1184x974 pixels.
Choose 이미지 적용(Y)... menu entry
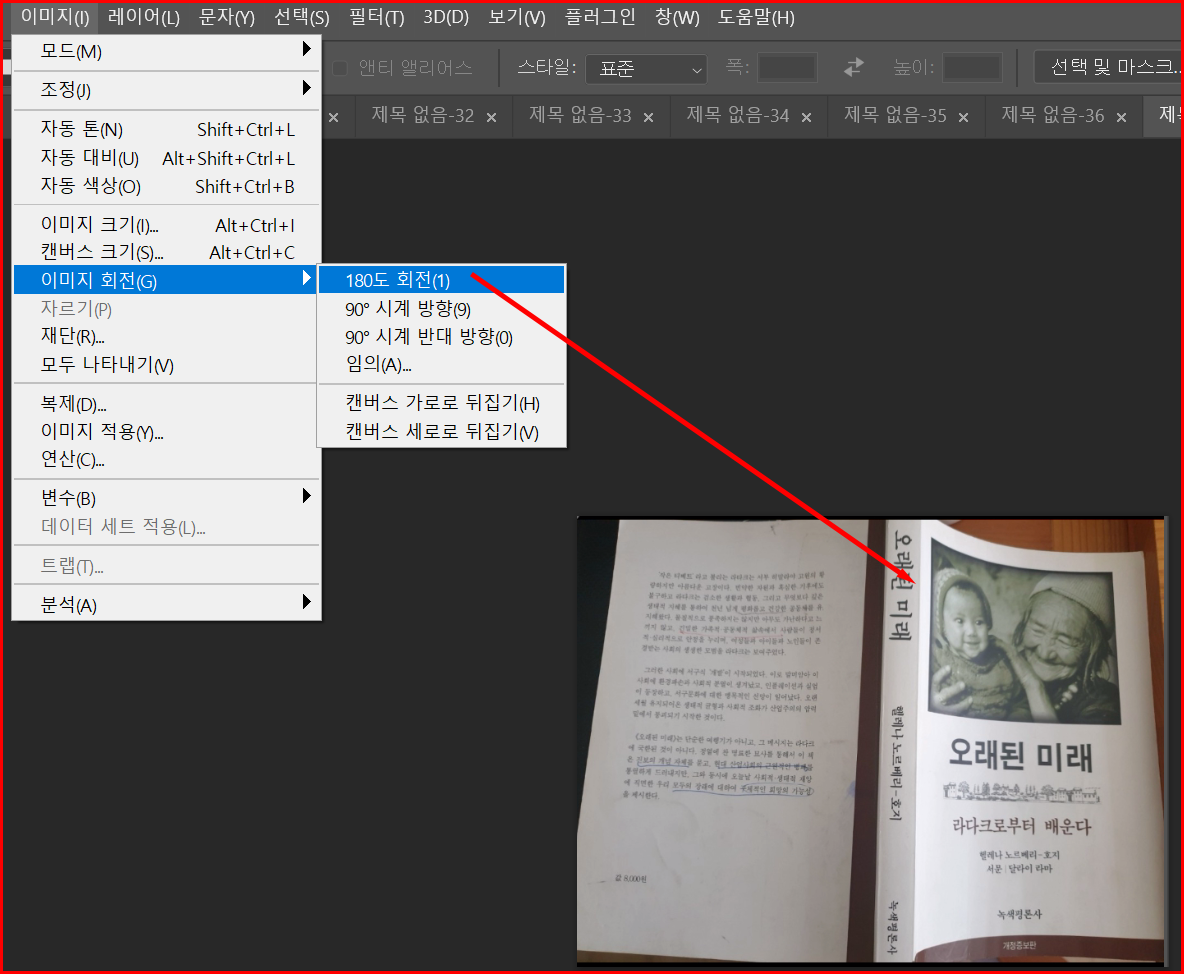[x=167, y=431]
